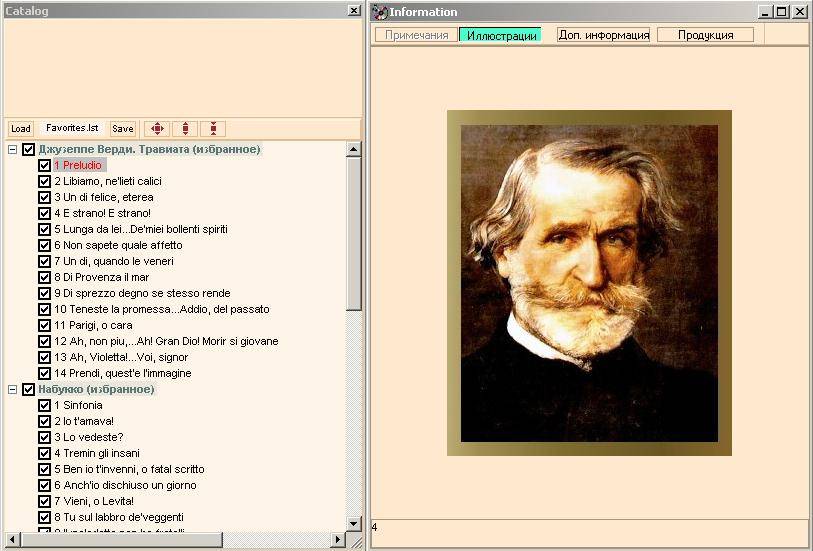This screenshot has width=813, height=551.
Task: Select Non sapete quale affetto
Action: coord(118,245)
